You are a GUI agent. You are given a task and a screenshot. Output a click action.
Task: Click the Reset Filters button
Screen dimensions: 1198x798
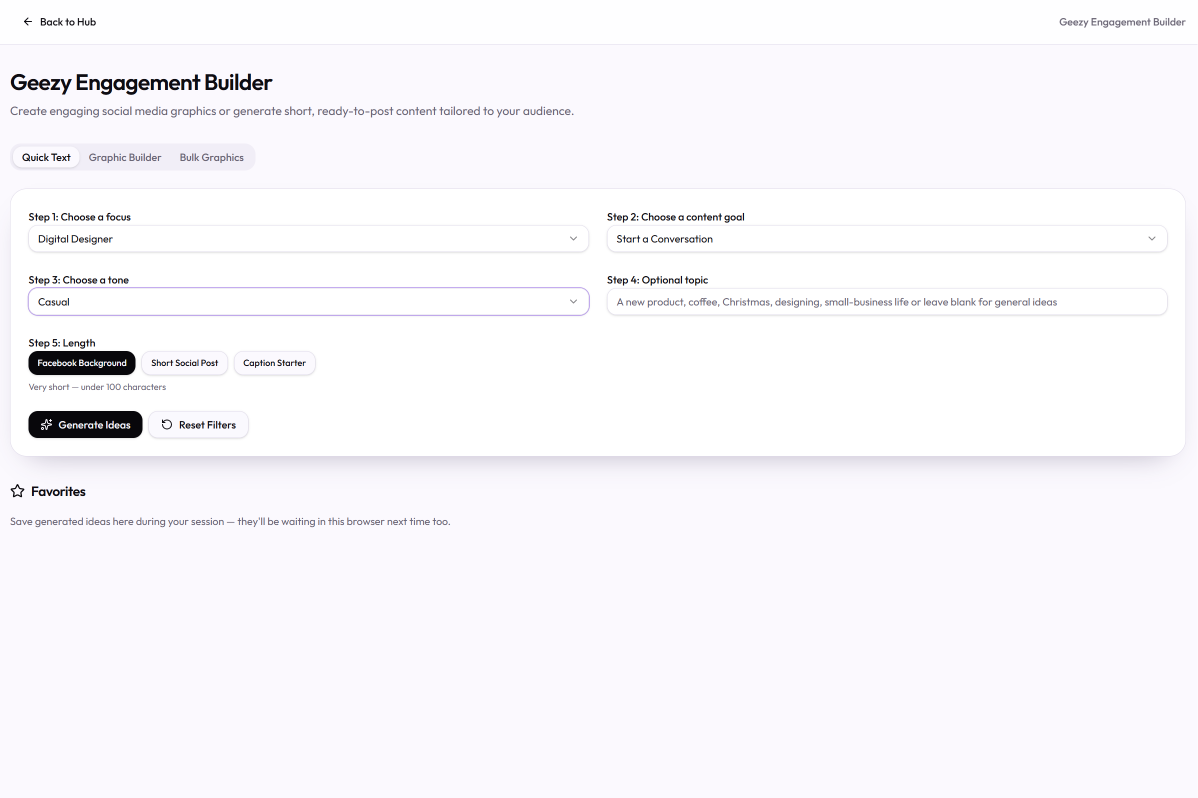199,425
